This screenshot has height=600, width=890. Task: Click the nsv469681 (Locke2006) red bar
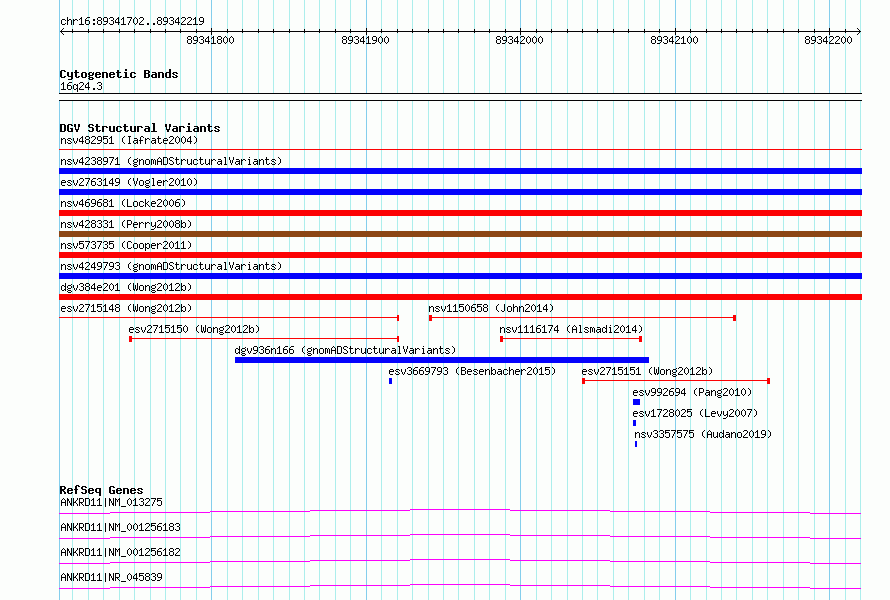(x=460, y=213)
